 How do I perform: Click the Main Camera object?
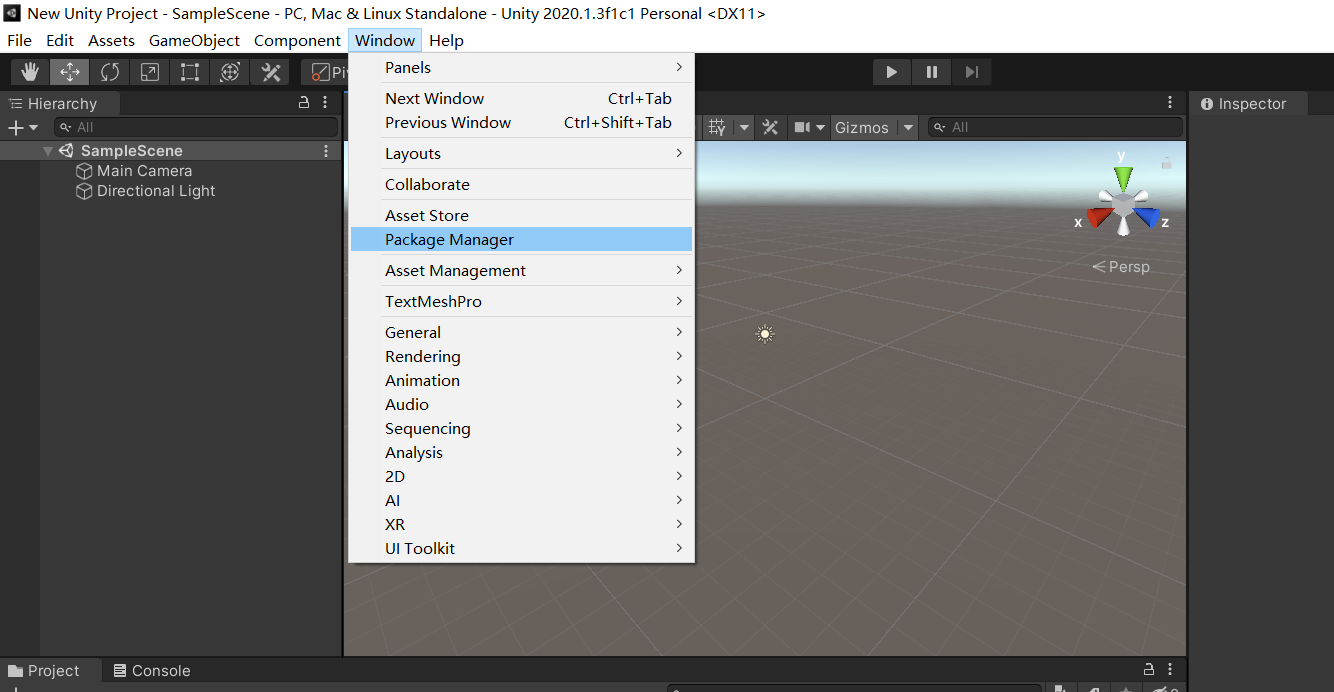pos(143,170)
